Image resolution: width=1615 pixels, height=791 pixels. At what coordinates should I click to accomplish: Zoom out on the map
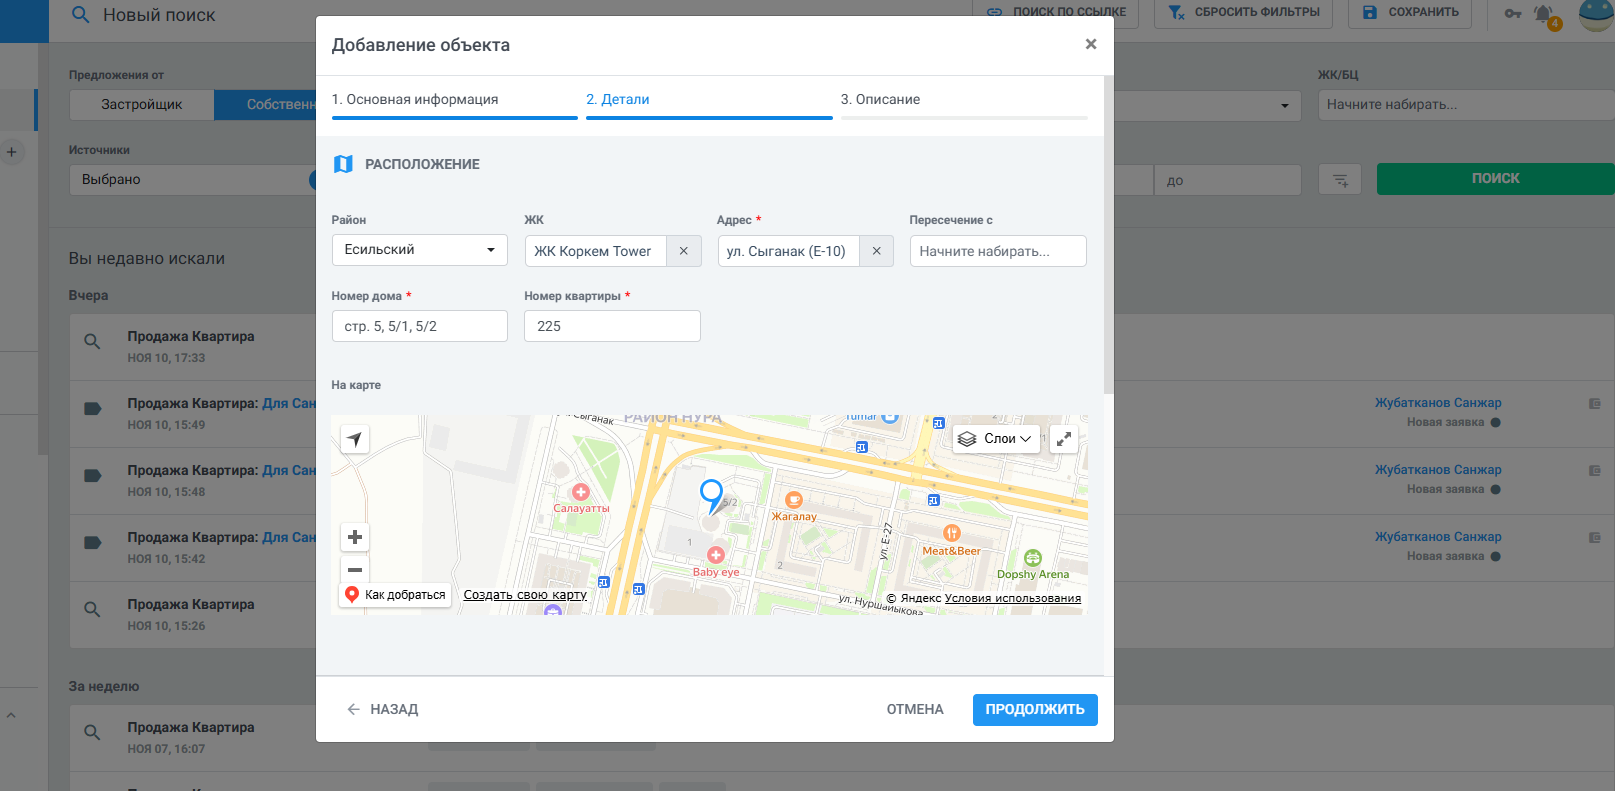[355, 570]
